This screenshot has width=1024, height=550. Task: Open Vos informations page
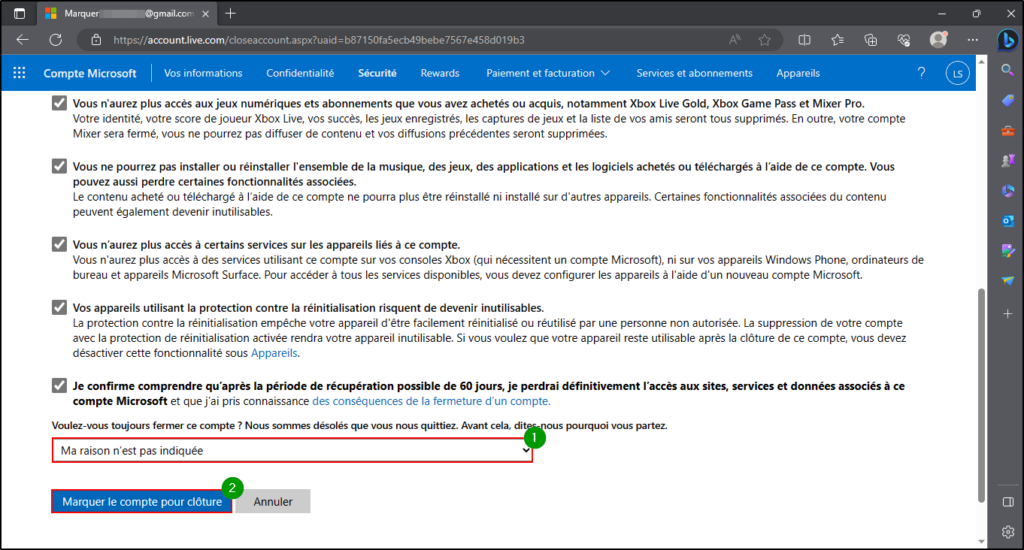pos(203,73)
